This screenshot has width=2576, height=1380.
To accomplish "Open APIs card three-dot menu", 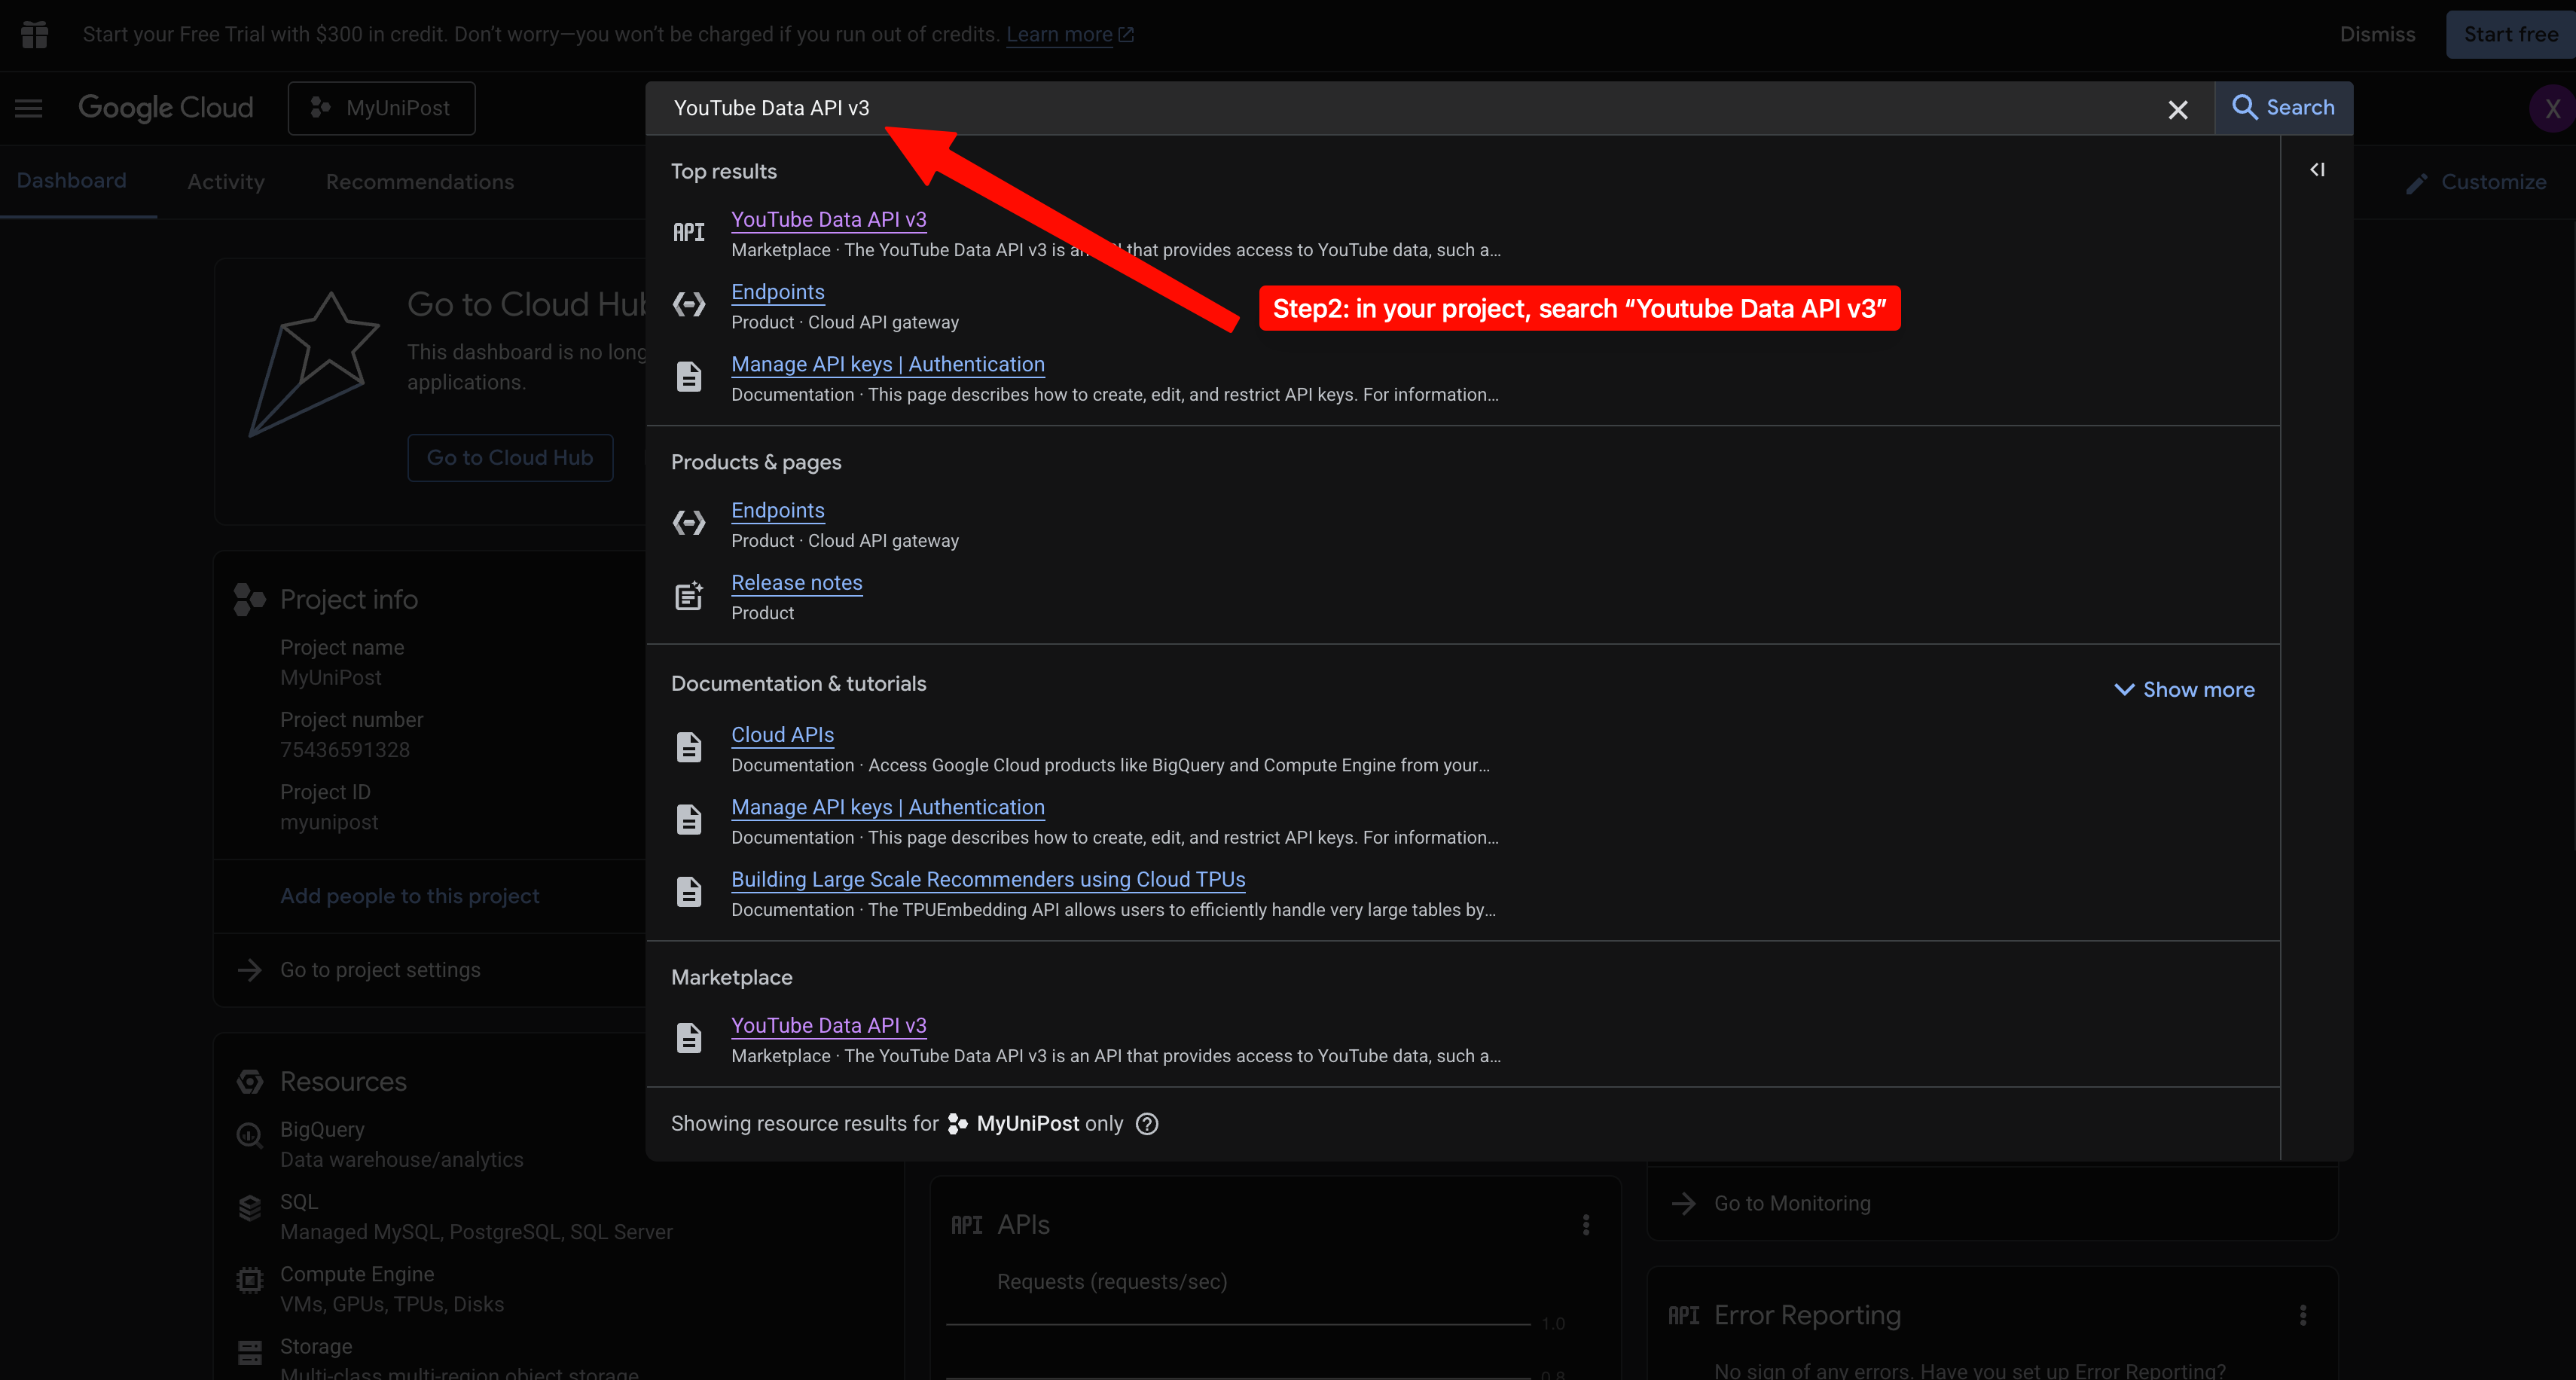I will coord(1586,1225).
